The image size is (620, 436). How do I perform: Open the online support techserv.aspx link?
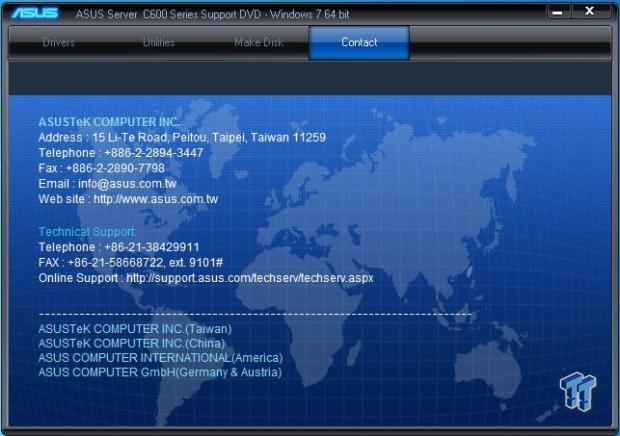[x=250, y=278]
